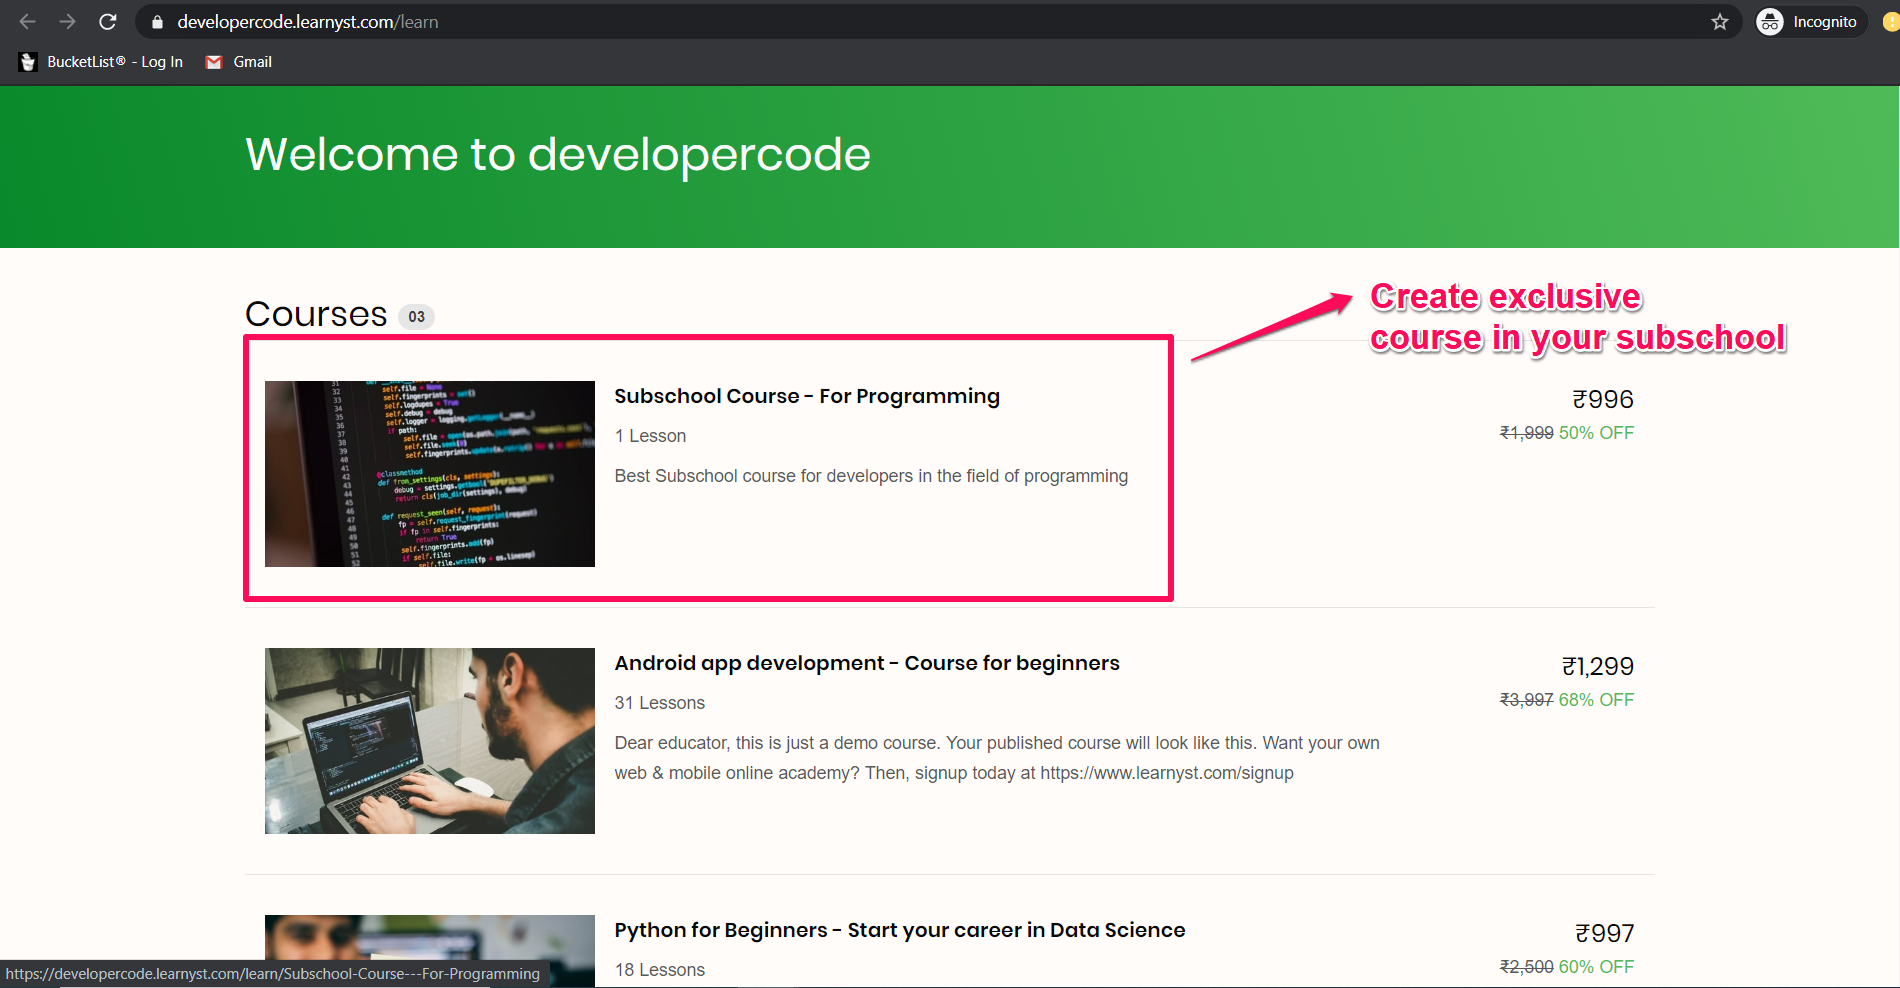Image resolution: width=1900 pixels, height=988 pixels.
Task: Click 'Welcome to developercode' banner heading
Action: (x=558, y=155)
